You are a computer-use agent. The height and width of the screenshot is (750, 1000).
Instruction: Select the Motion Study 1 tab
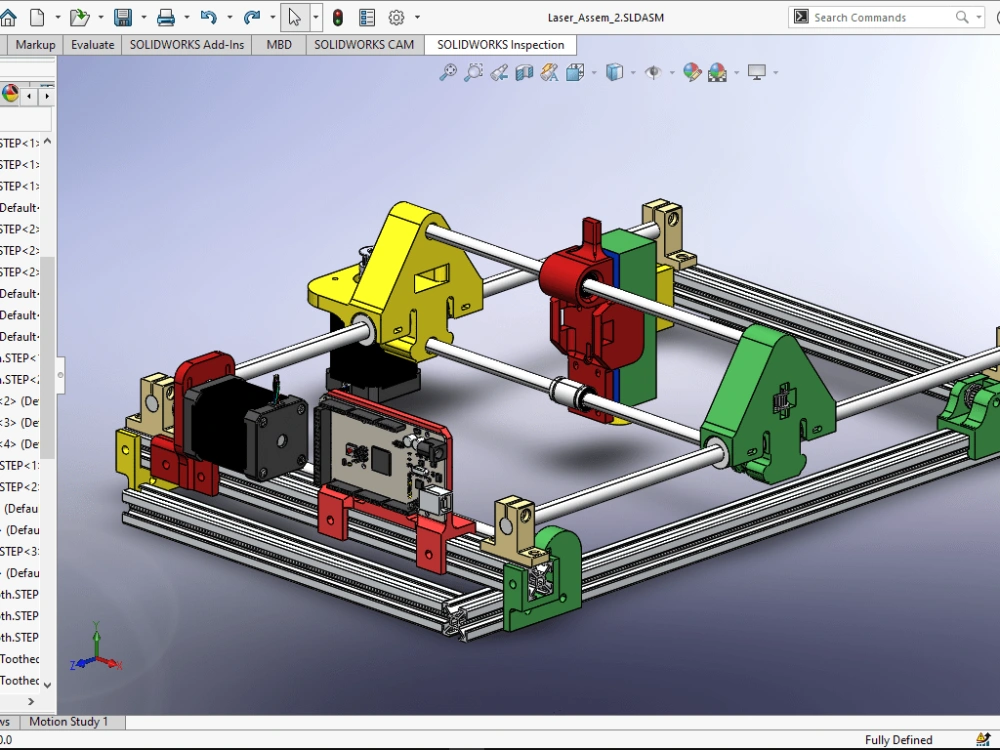click(70, 721)
